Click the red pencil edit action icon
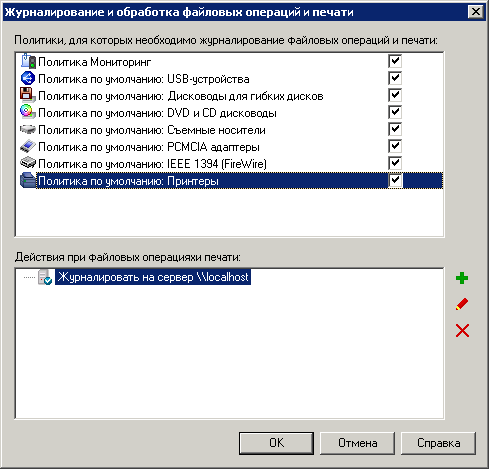The height and width of the screenshot is (469, 489). (462, 304)
